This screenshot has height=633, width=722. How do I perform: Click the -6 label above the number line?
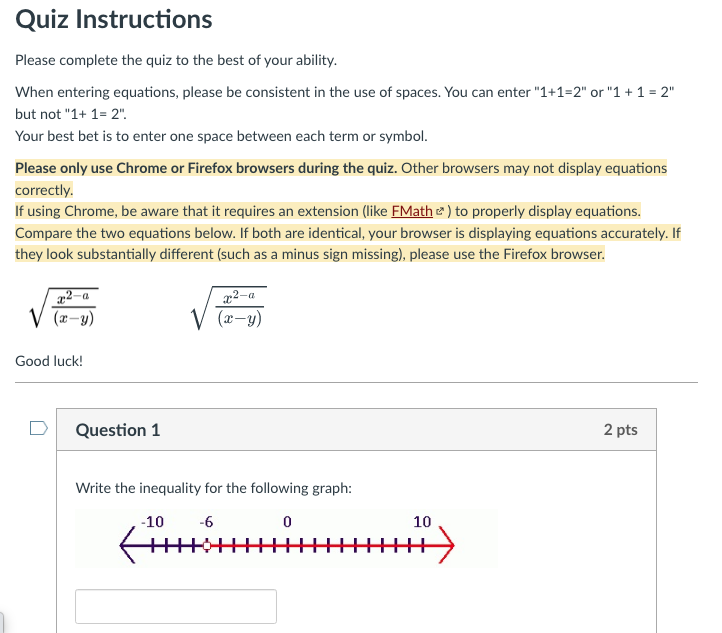[206, 522]
